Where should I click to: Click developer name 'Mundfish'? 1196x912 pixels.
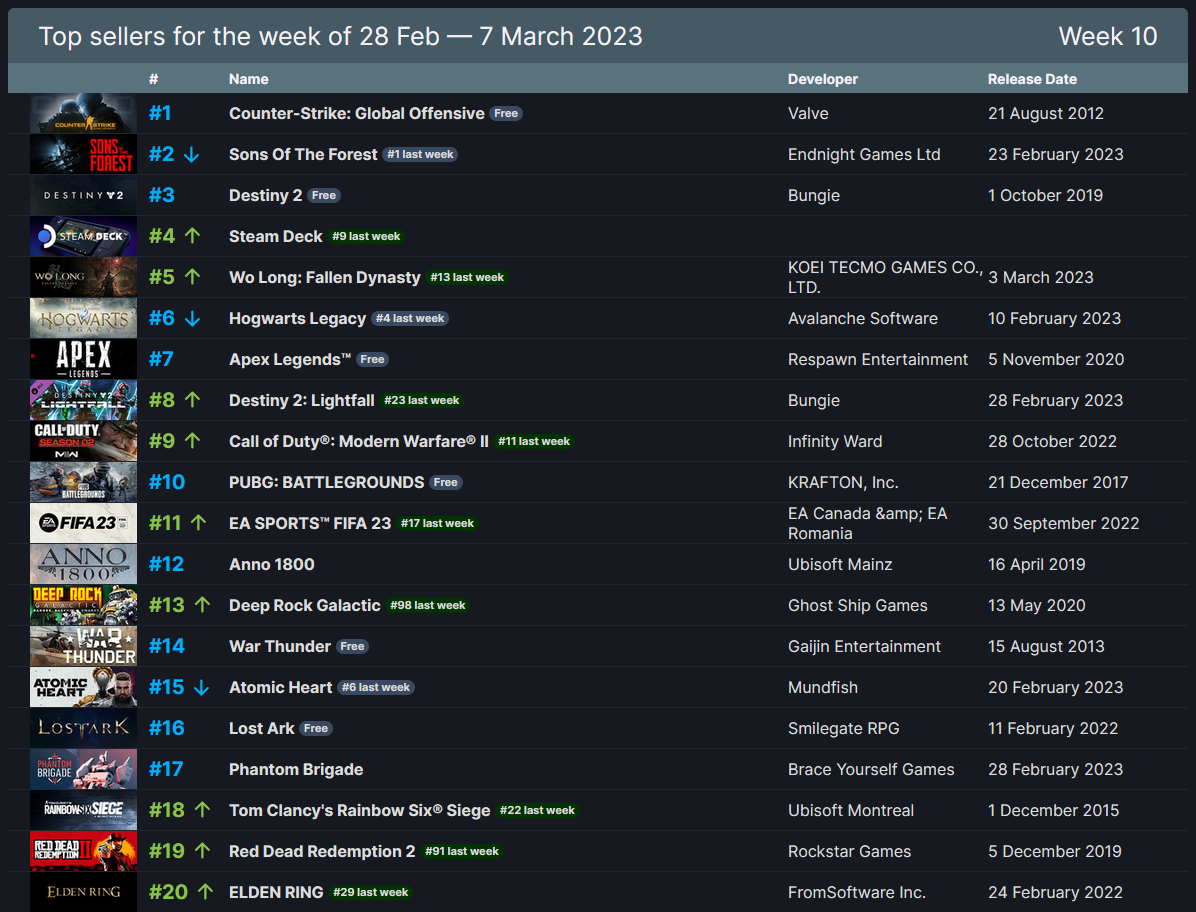point(822,688)
